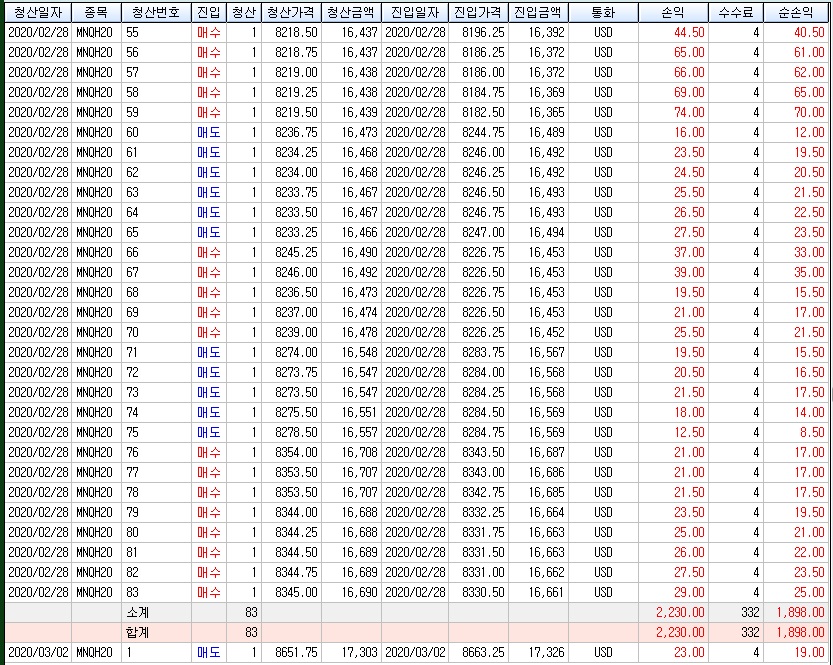Click the 종목 column header
Screen dimensions: 833x665
click(x=96, y=12)
